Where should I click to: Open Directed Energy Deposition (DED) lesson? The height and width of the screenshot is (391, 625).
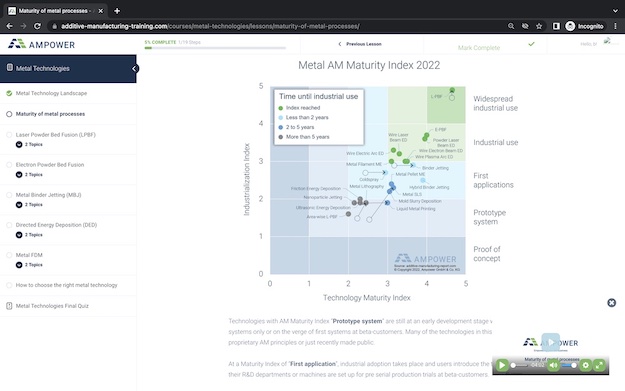(x=56, y=225)
